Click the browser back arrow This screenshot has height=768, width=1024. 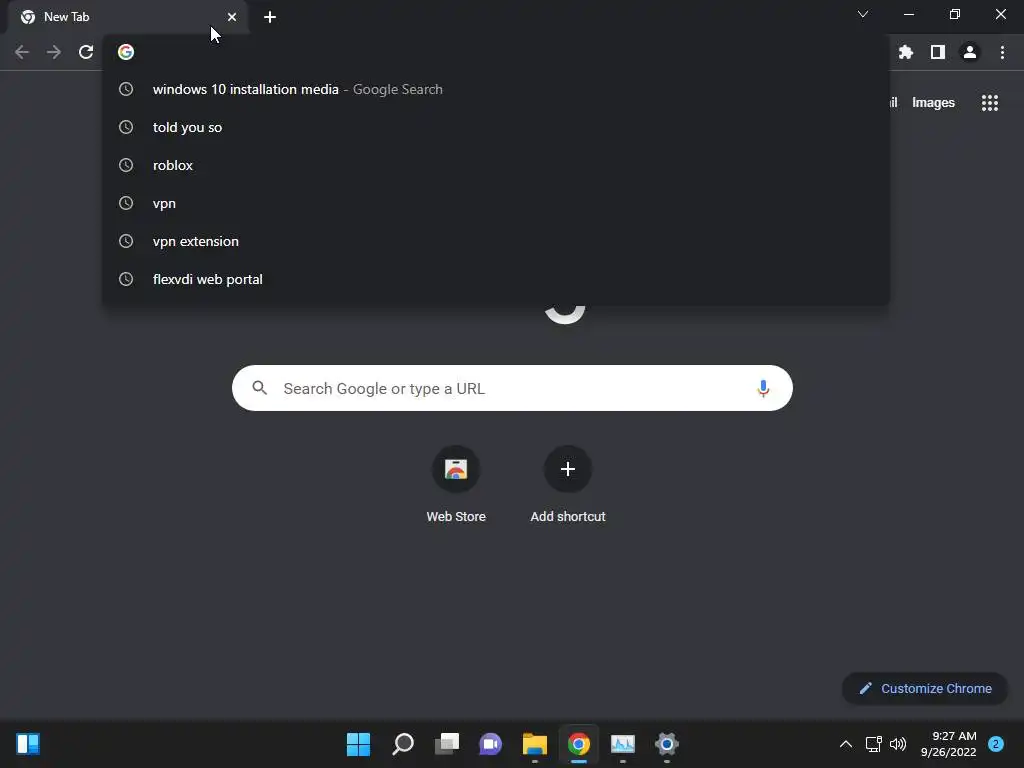click(x=22, y=52)
